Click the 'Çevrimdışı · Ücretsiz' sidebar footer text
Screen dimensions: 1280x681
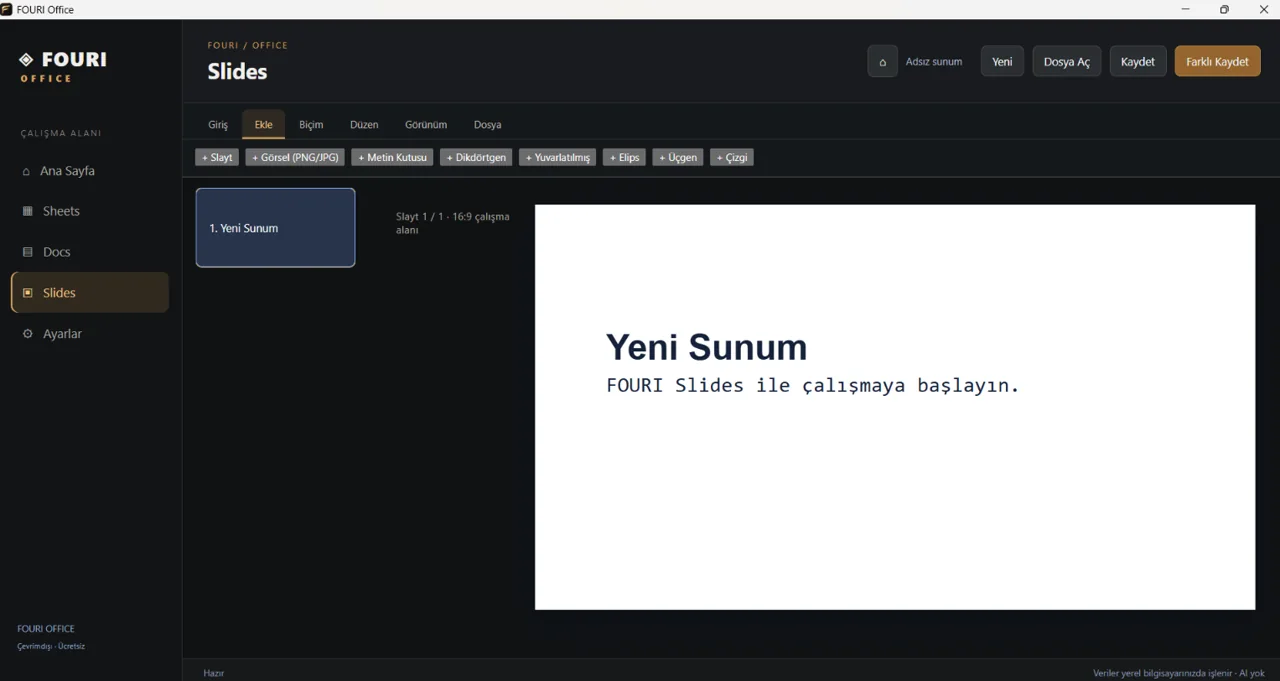pos(51,646)
